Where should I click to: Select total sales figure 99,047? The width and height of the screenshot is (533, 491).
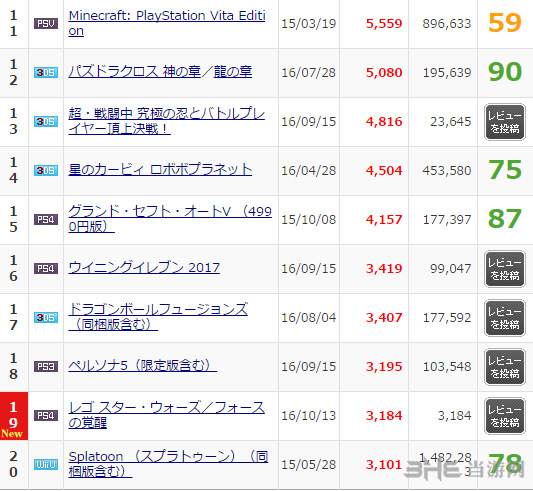tap(451, 268)
